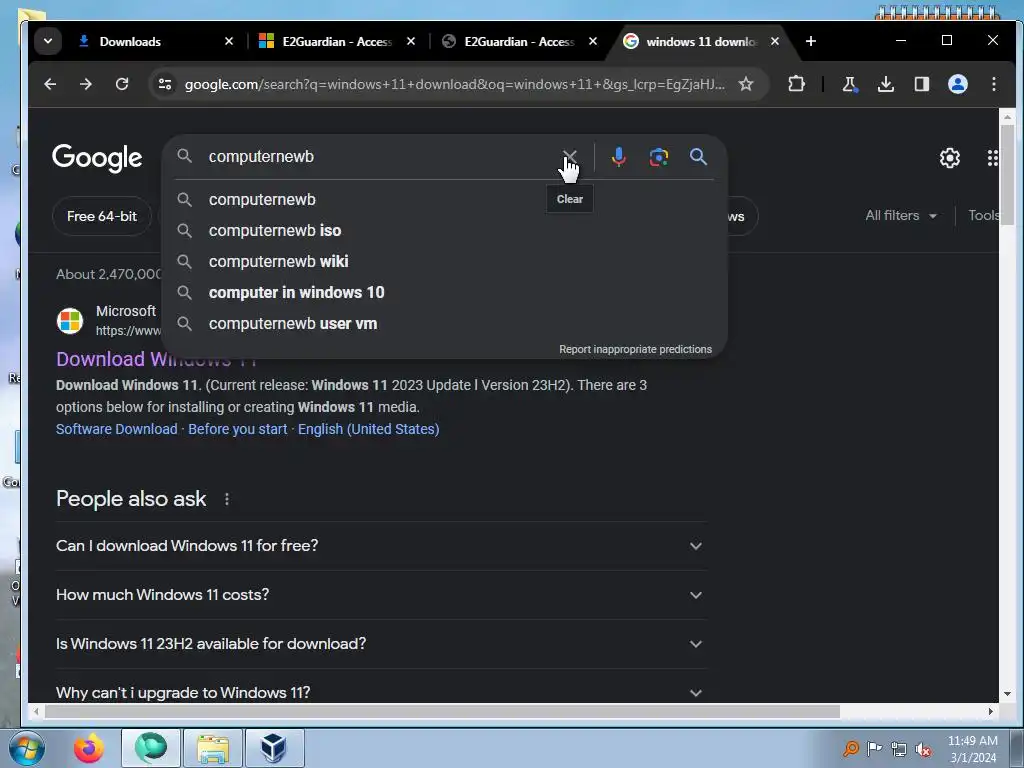Click the taskbar clock showing 11:49 AM

(x=972, y=749)
